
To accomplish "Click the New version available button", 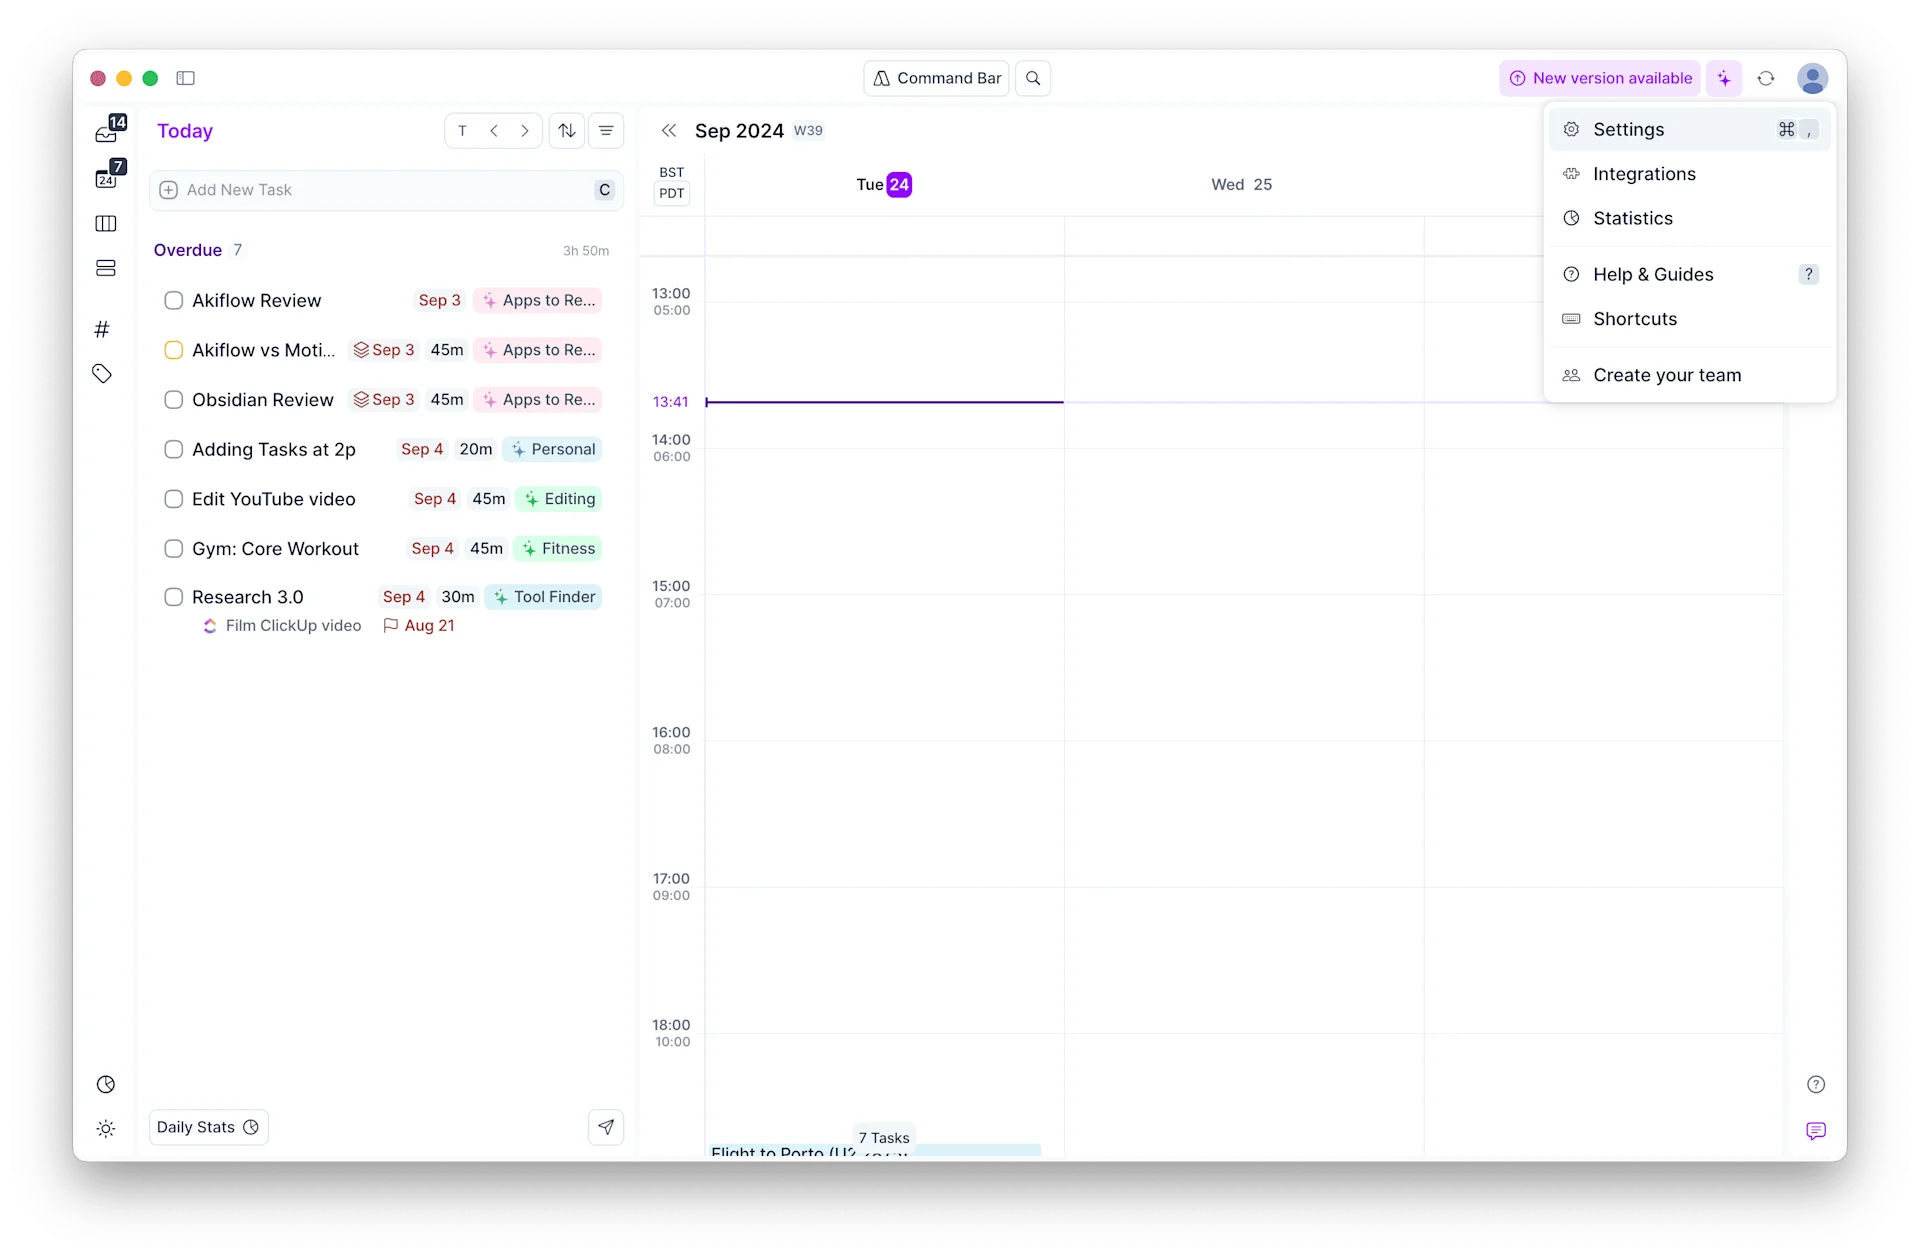I will pyautogui.click(x=1600, y=77).
